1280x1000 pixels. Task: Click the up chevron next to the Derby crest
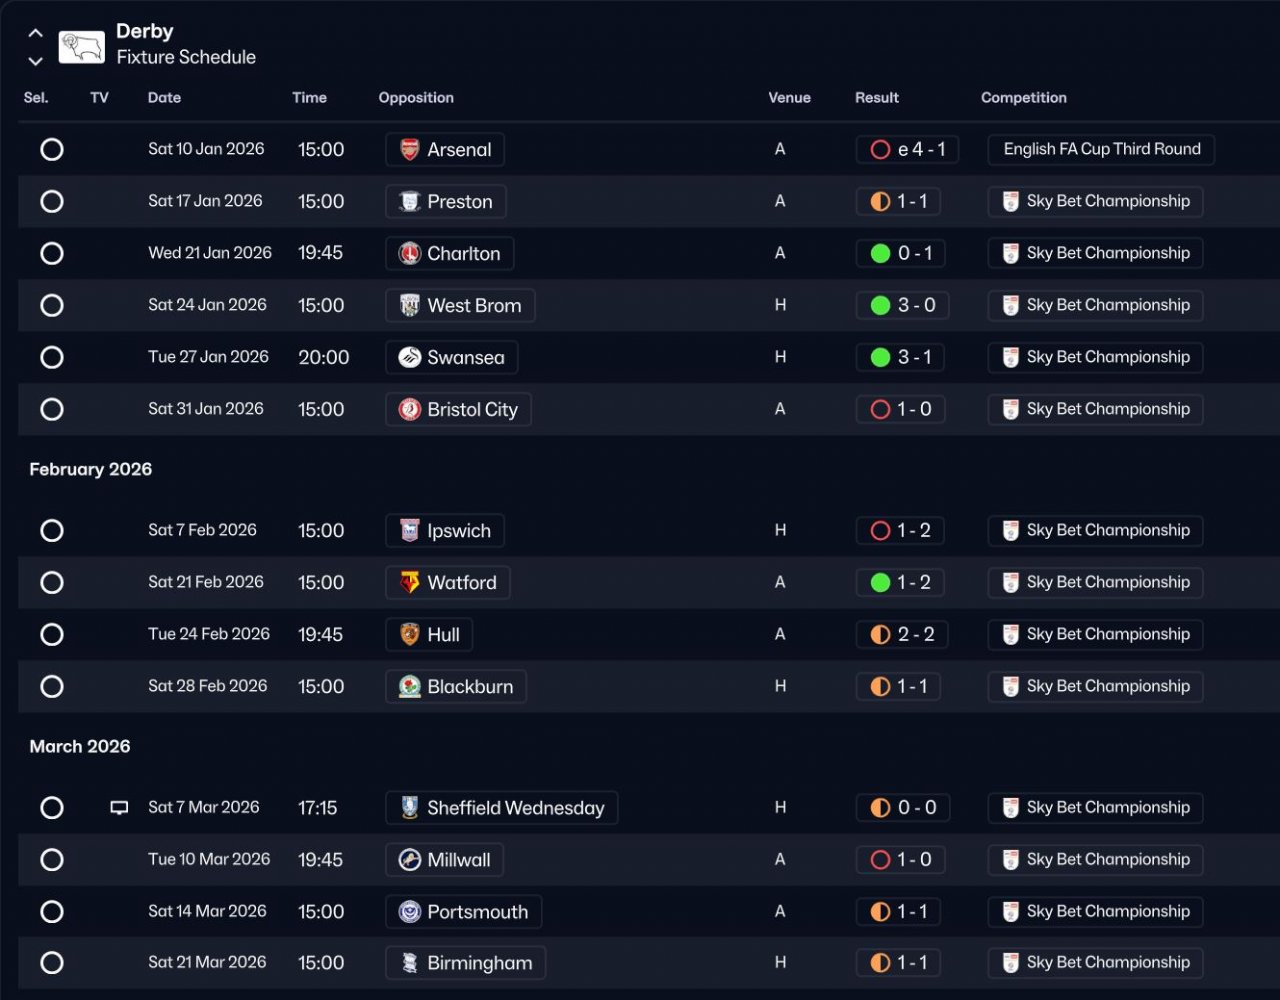click(x=35, y=33)
